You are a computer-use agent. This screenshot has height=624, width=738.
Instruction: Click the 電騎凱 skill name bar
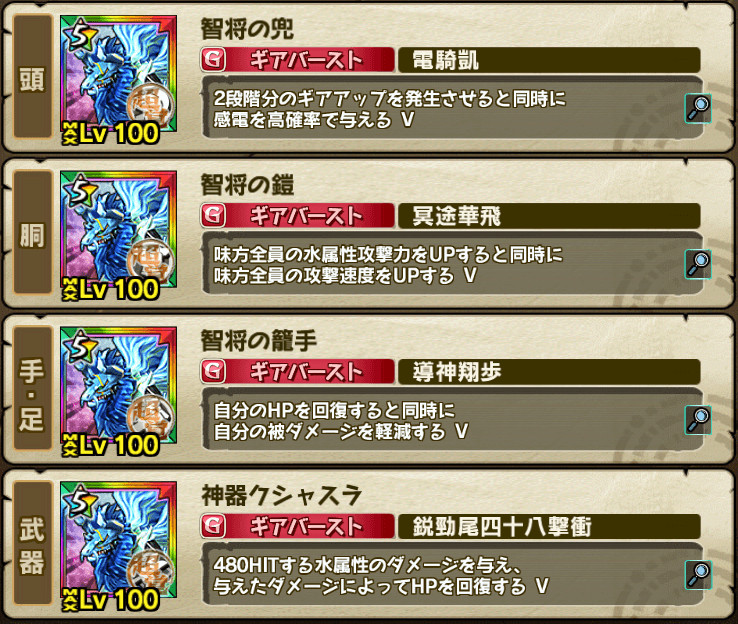[549, 60]
